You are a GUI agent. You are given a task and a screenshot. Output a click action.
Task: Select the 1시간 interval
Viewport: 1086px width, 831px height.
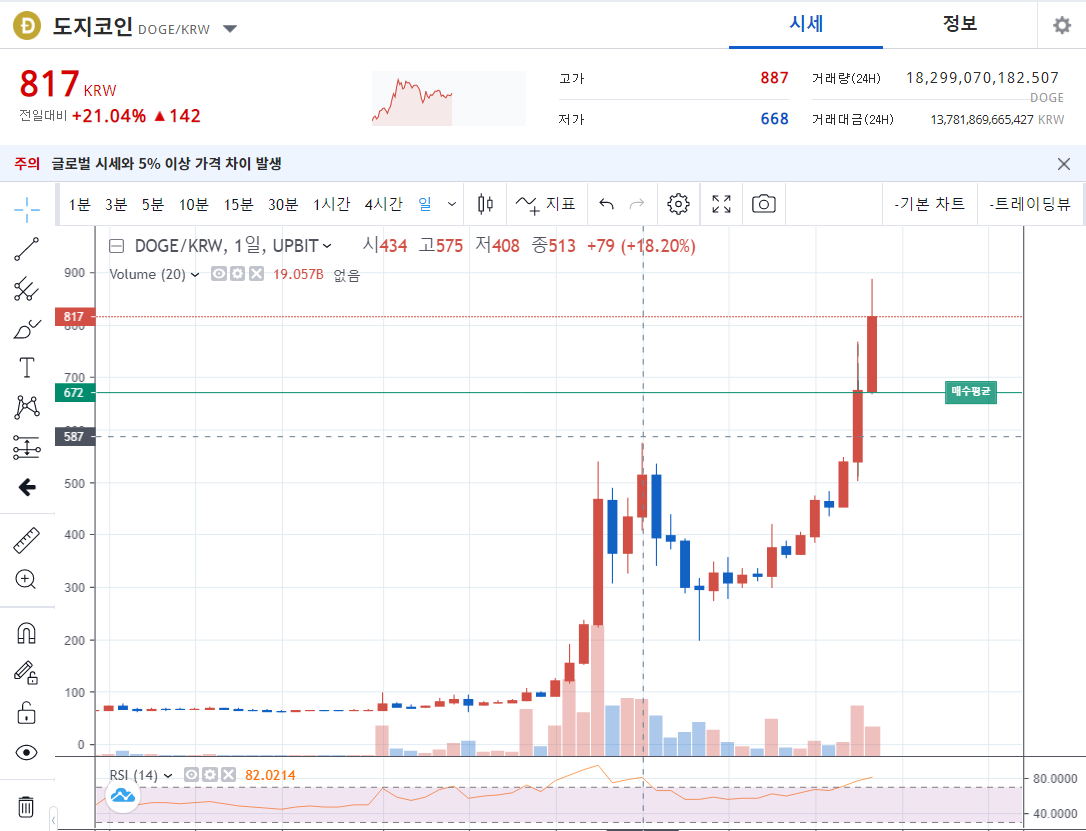click(x=332, y=205)
